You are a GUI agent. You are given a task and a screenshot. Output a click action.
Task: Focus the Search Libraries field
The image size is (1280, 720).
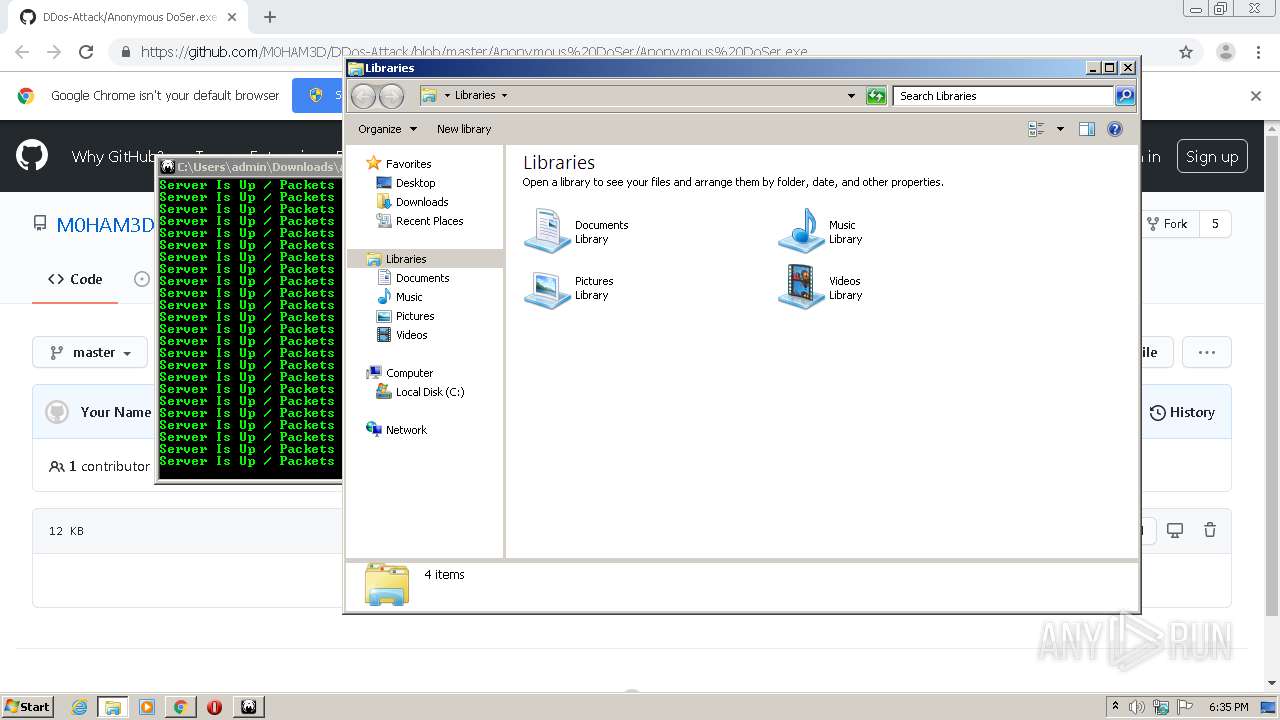pyautogui.click(x=1003, y=96)
